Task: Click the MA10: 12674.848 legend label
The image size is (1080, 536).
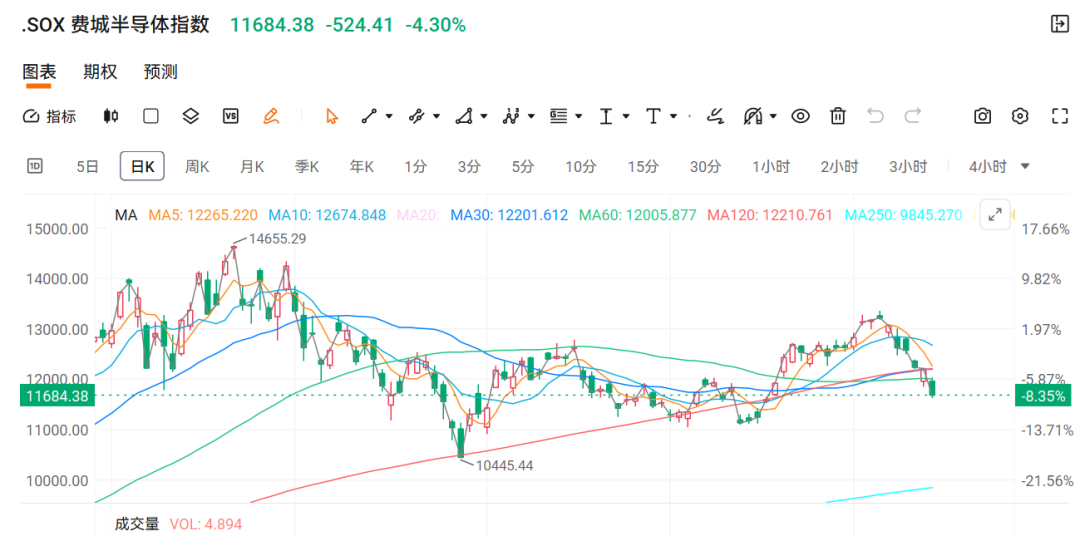Action: point(326,215)
